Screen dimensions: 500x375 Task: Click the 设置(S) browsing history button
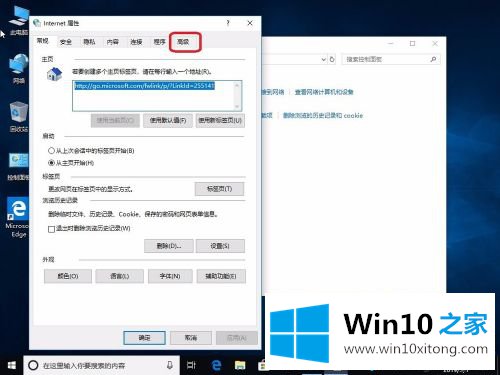tap(220, 246)
